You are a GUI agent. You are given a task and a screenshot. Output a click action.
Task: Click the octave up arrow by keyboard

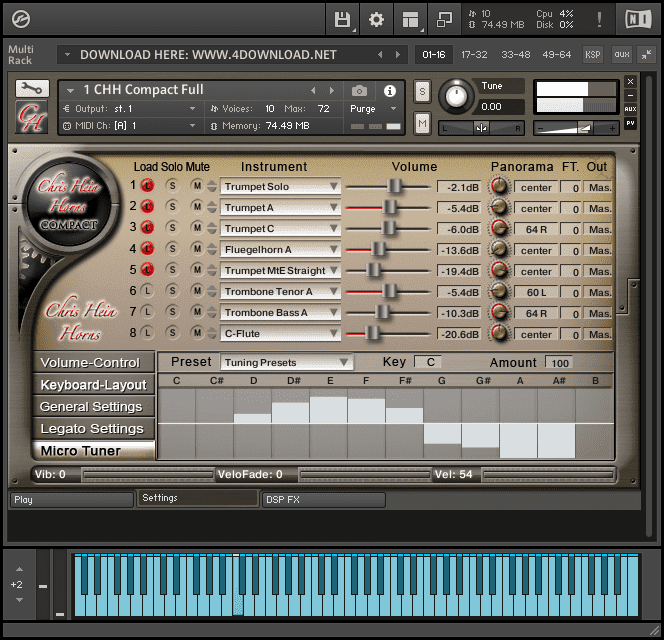pyautogui.click(x=19, y=569)
